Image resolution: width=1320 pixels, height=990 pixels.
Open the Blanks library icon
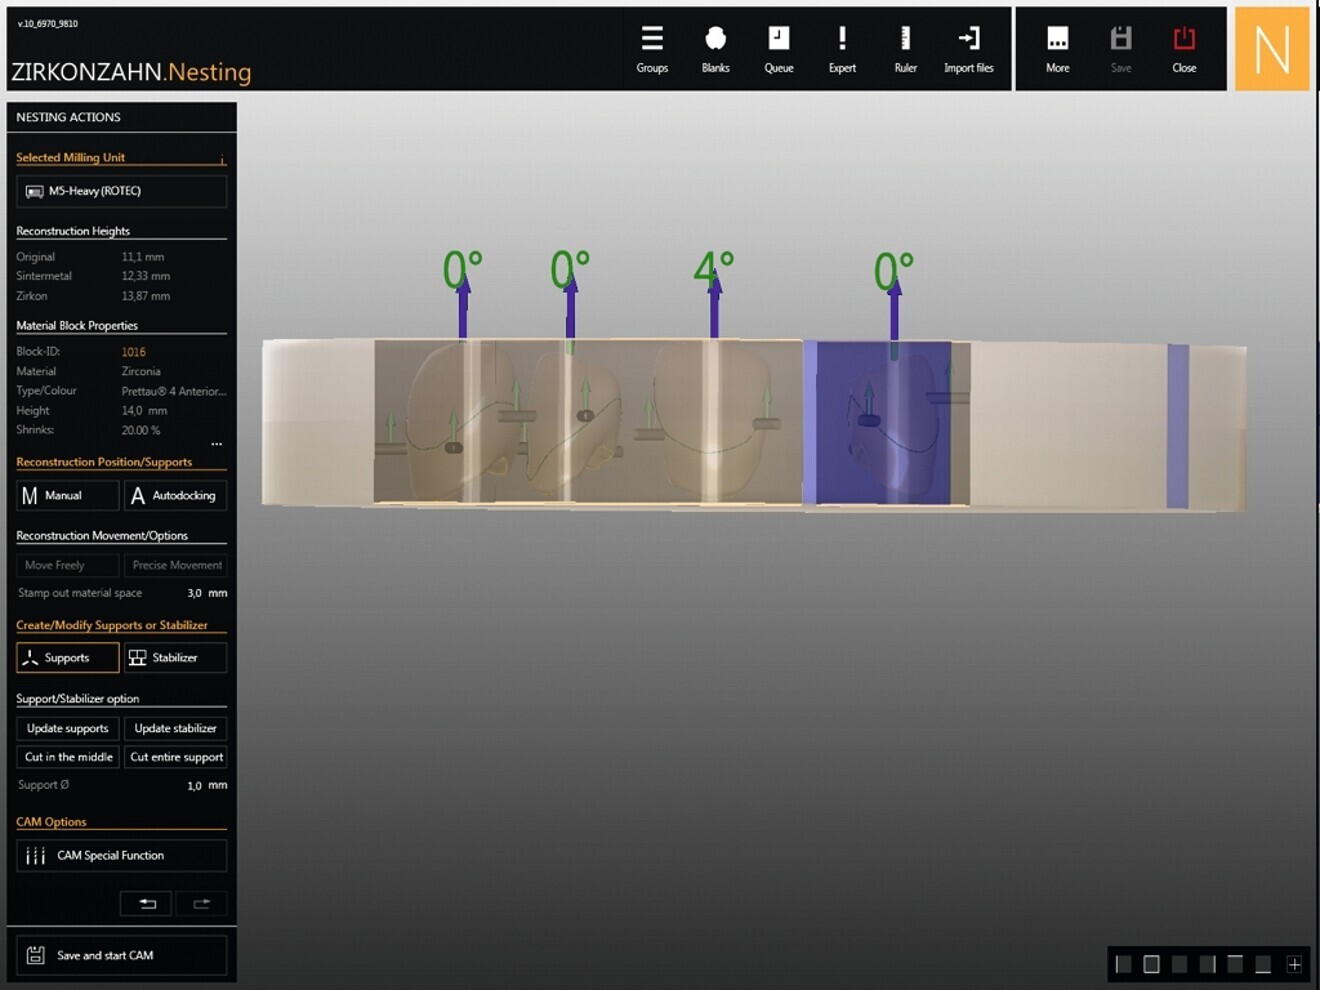click(x=715, y=49)
